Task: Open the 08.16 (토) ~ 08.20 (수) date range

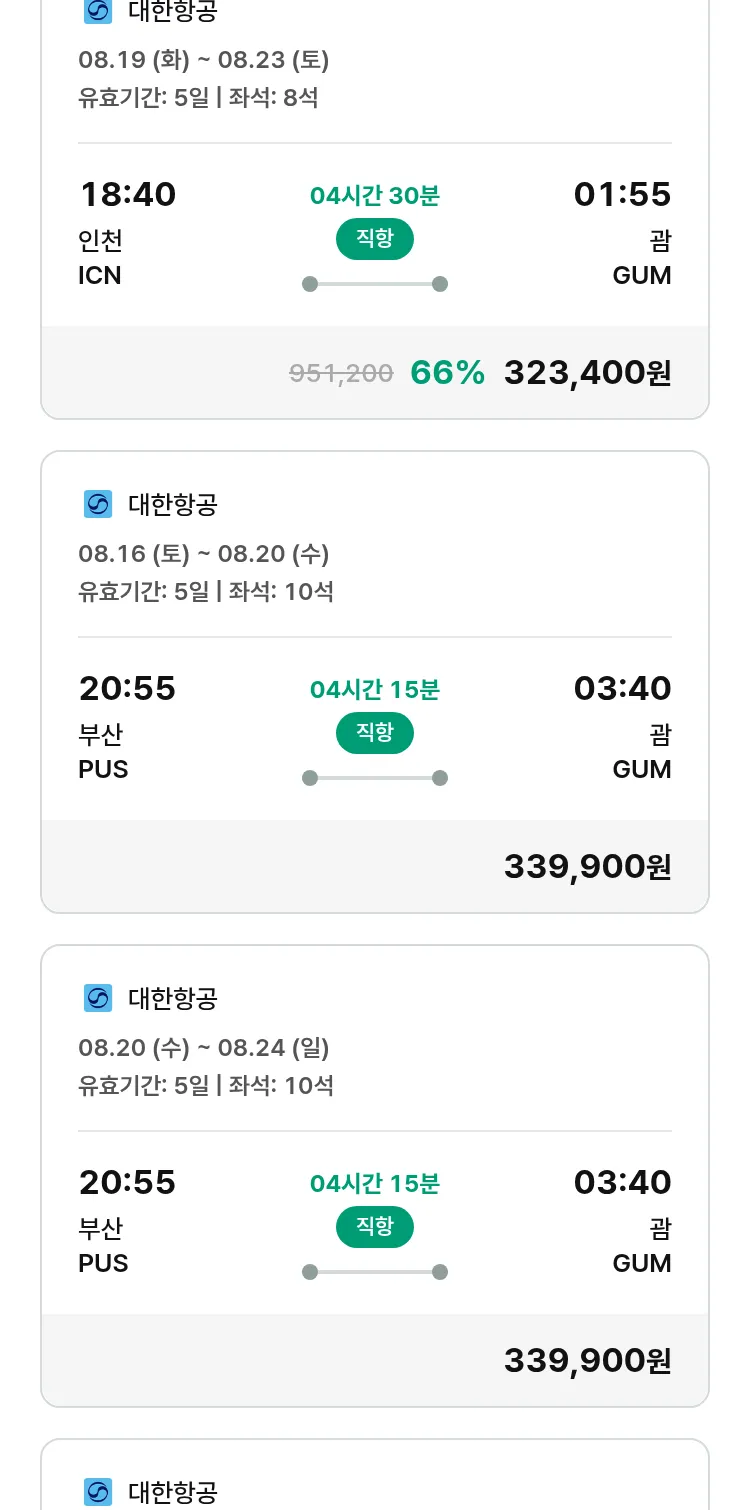Action: click(x=204, y=554)
